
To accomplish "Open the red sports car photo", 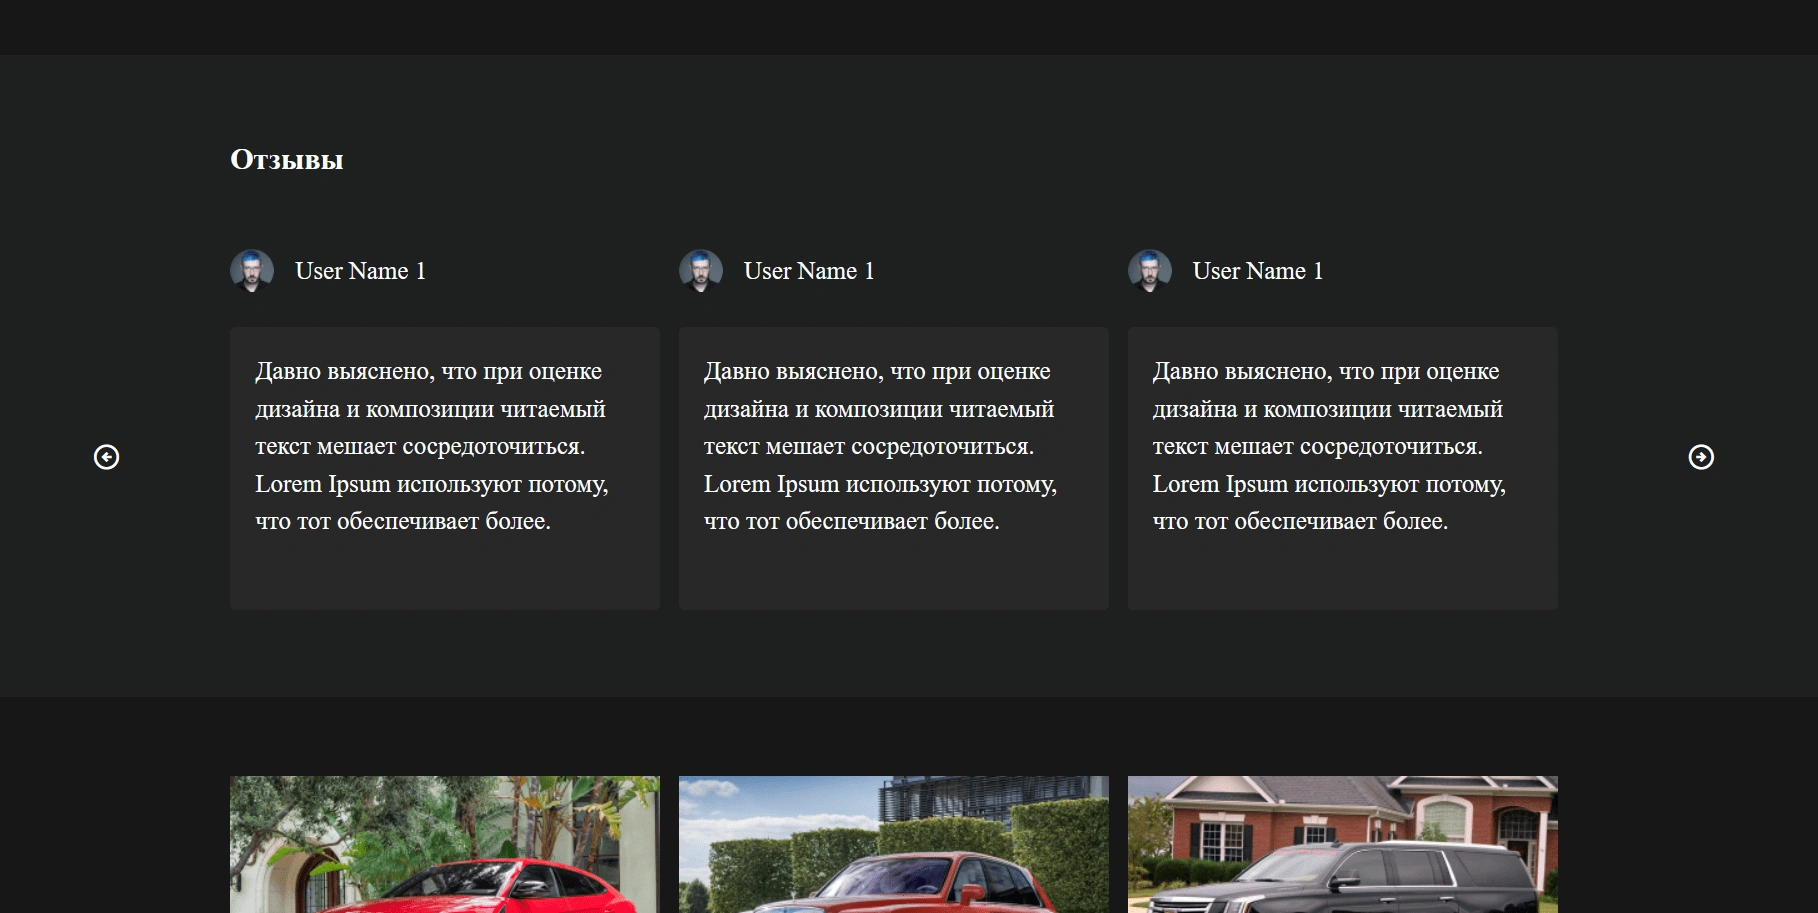I will pos(445,844).
